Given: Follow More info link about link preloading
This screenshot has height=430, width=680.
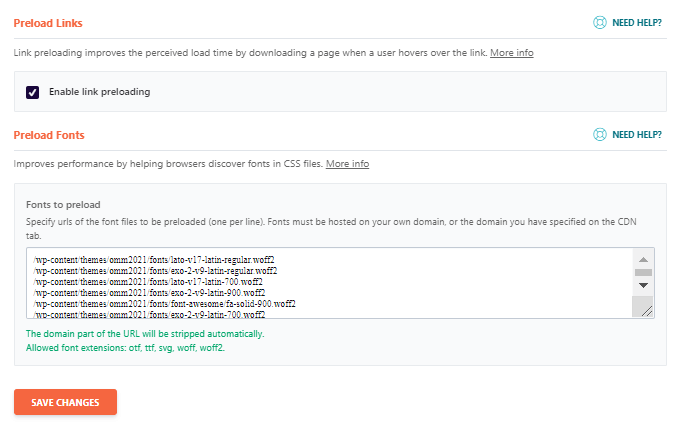Looking at the screenshot, I should [511, 52].
